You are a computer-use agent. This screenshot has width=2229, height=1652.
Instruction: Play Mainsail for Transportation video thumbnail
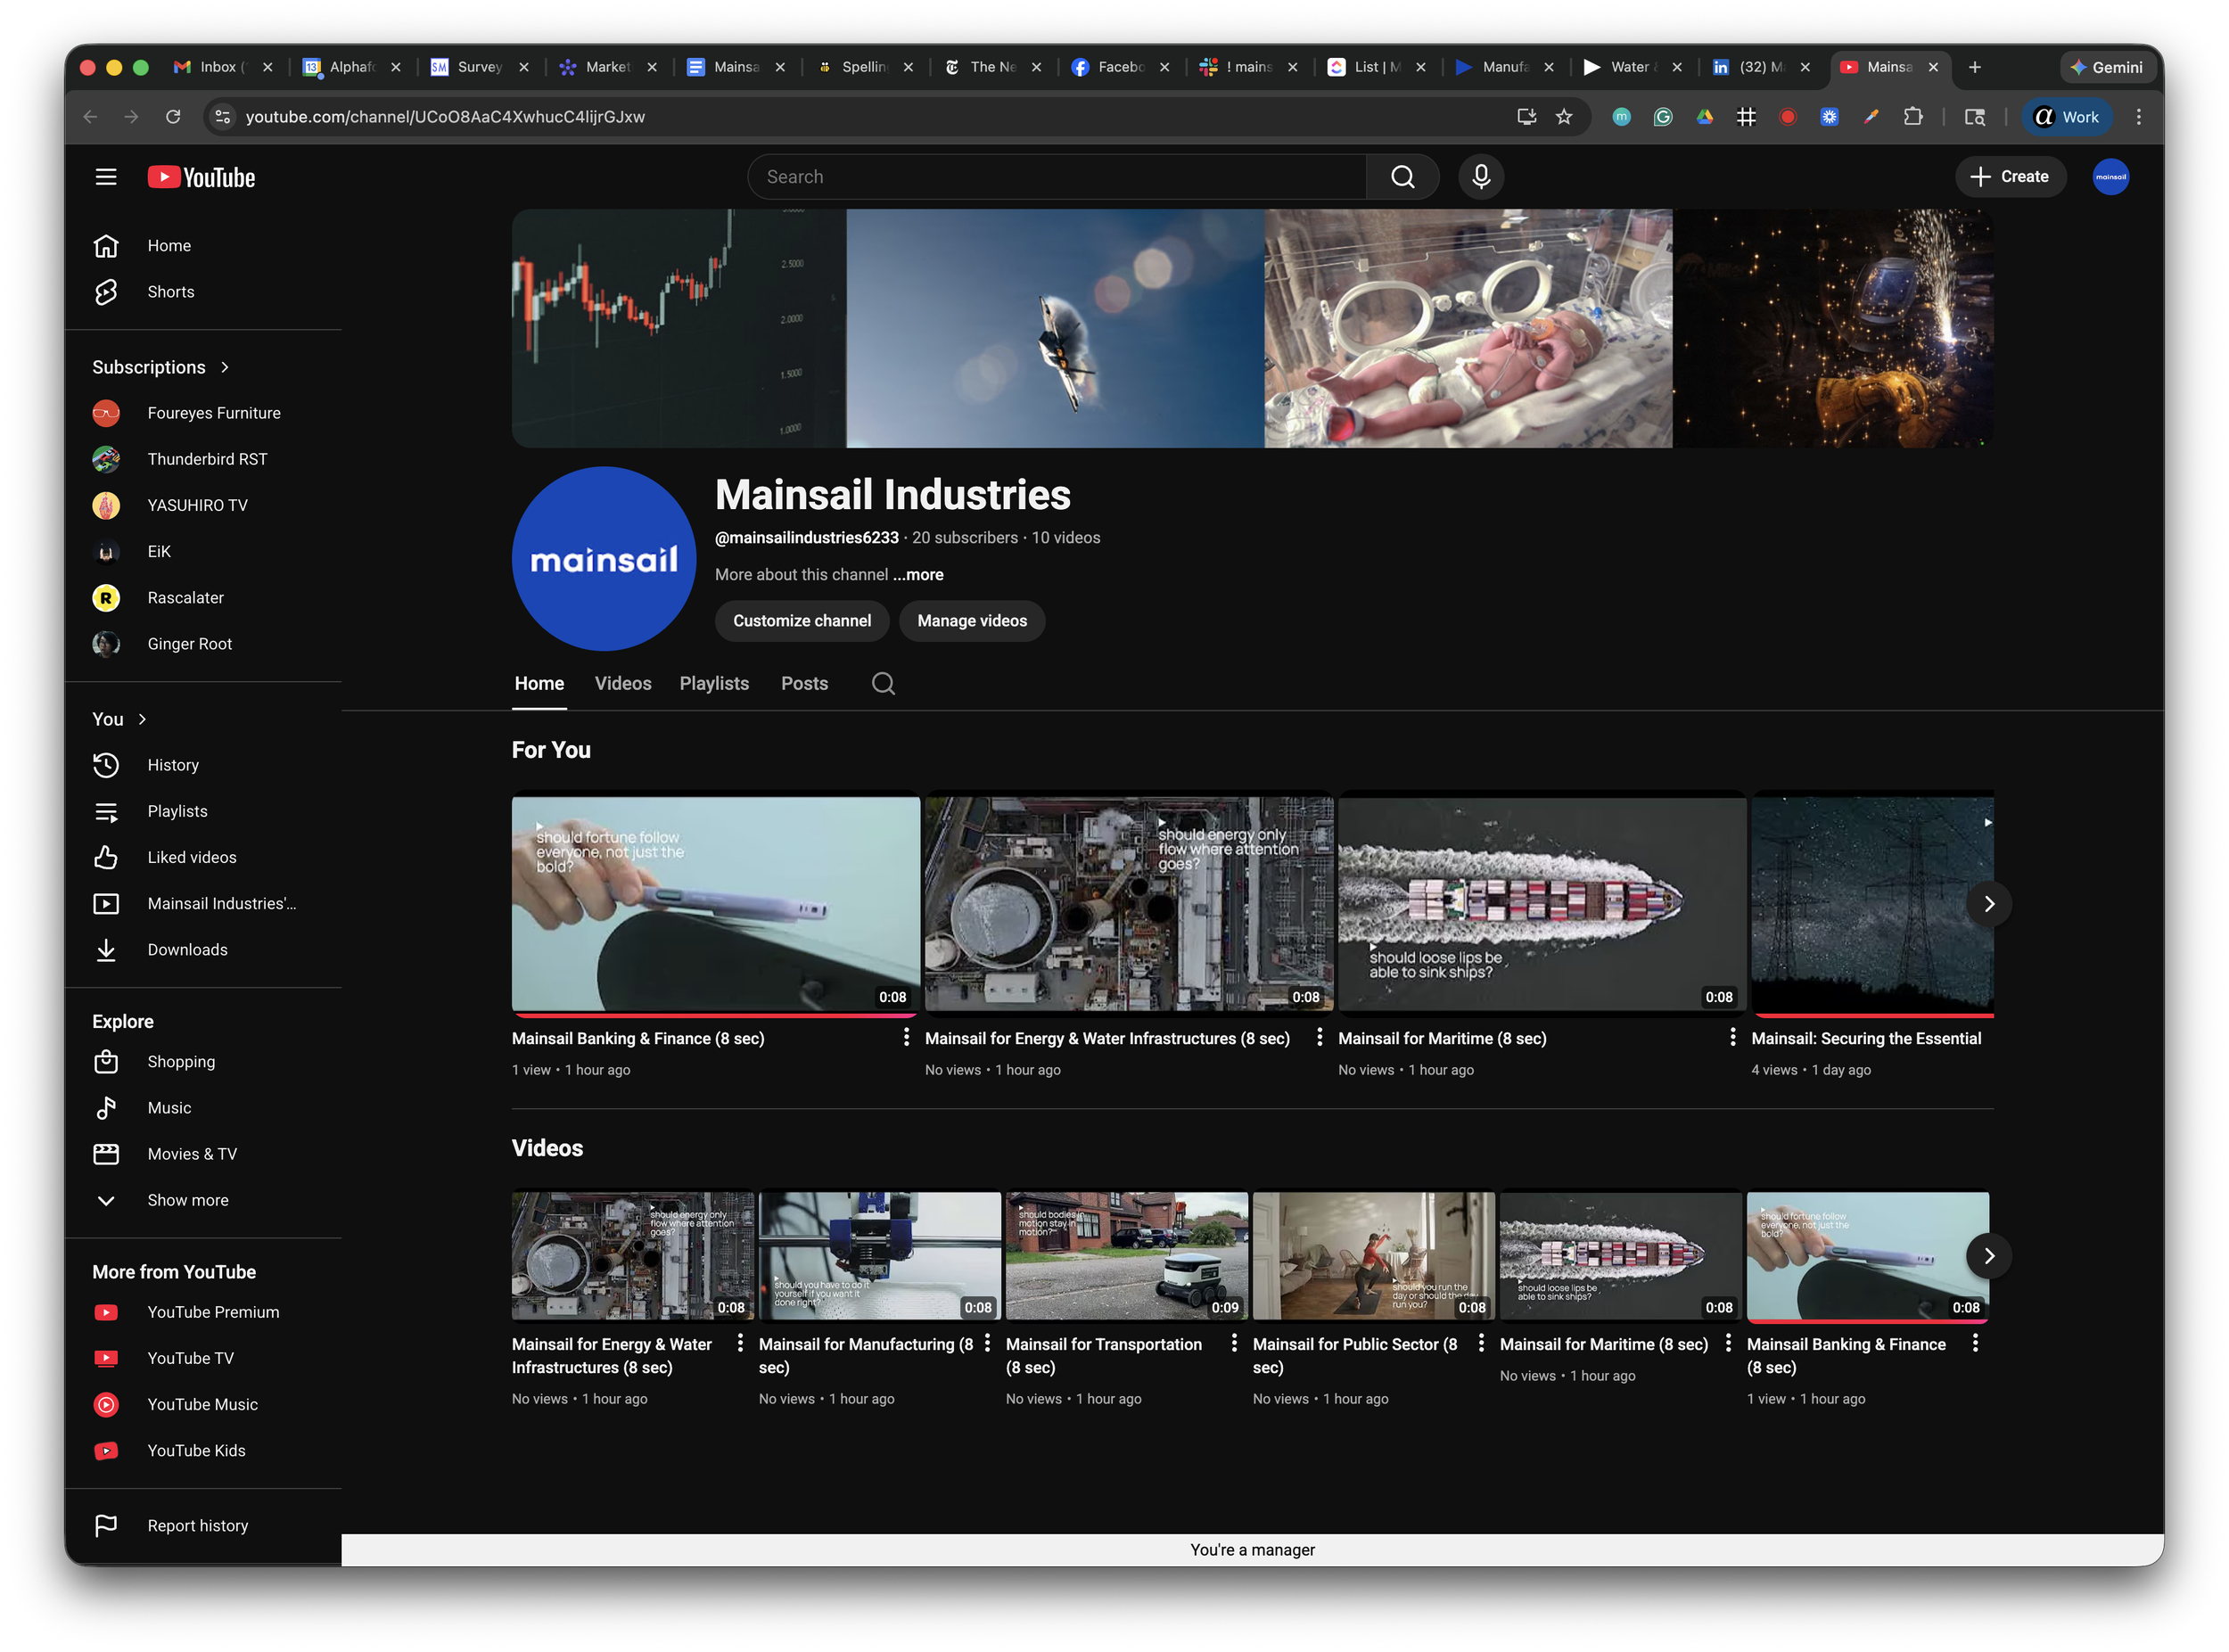[1126, 1255]
